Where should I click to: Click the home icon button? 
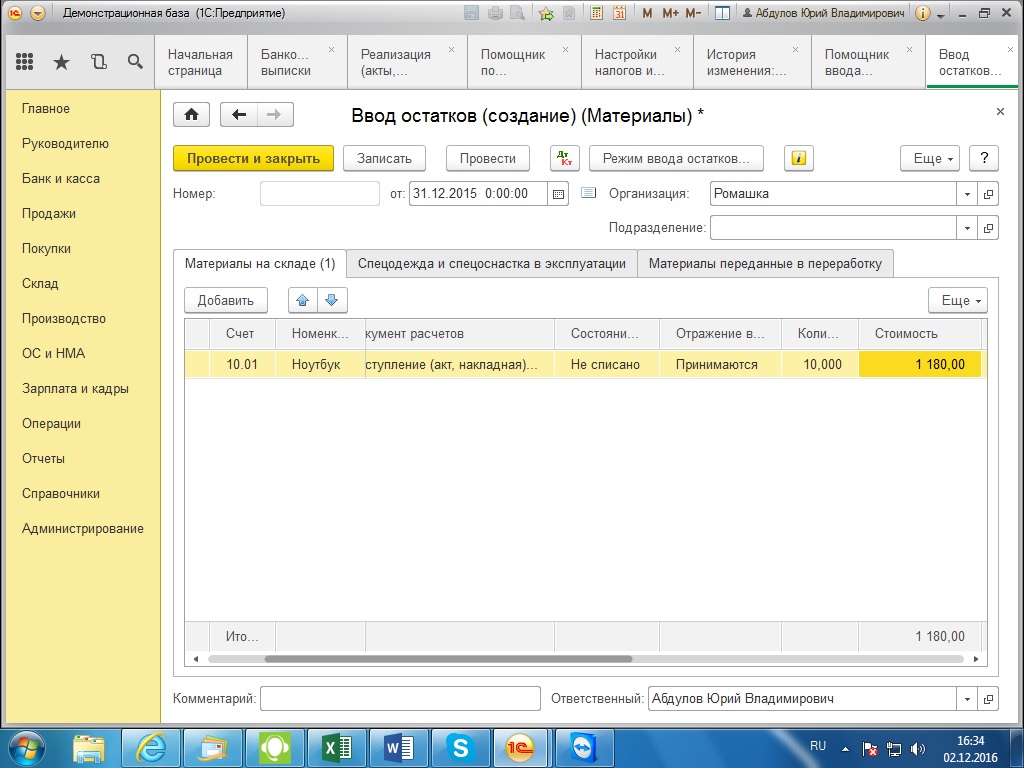[191, 115]
